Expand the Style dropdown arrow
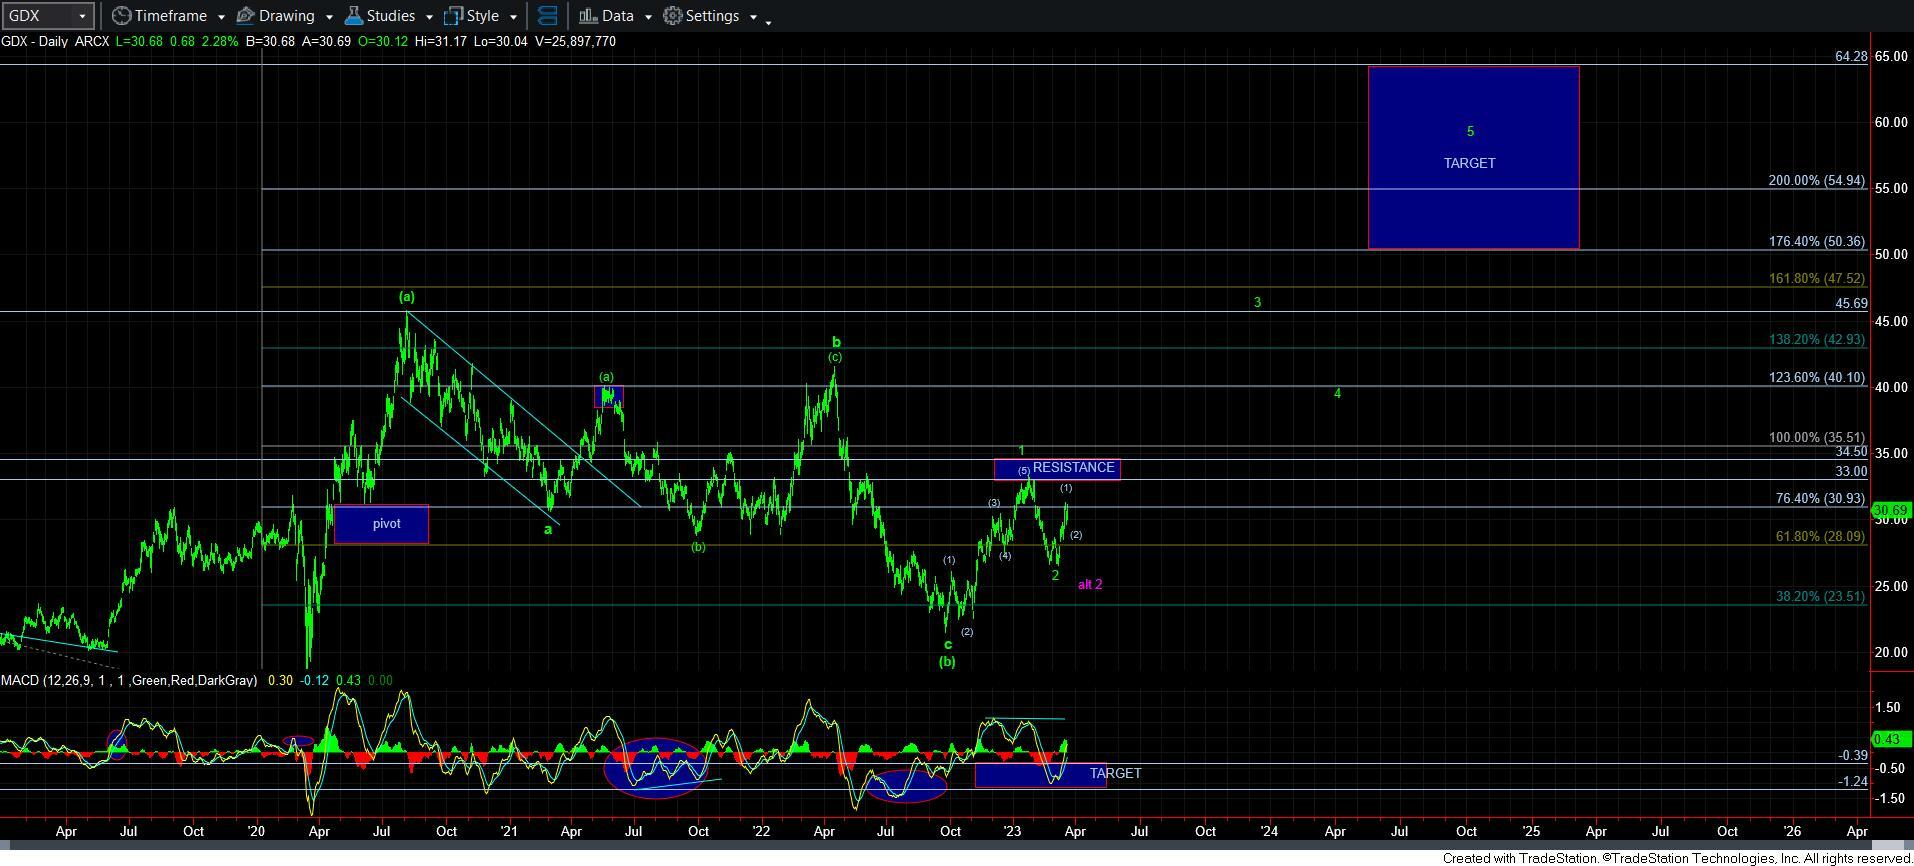Screen dimensions: 1914x866 point(512,17)
